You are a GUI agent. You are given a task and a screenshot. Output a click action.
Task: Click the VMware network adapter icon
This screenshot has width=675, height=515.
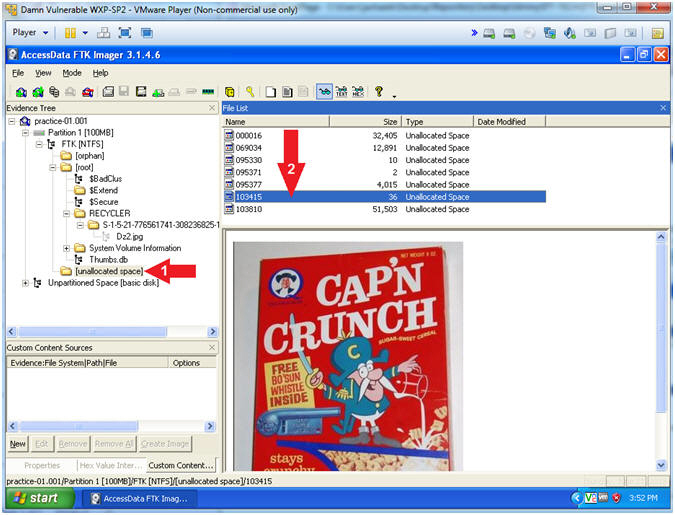[x=550, y=33]
